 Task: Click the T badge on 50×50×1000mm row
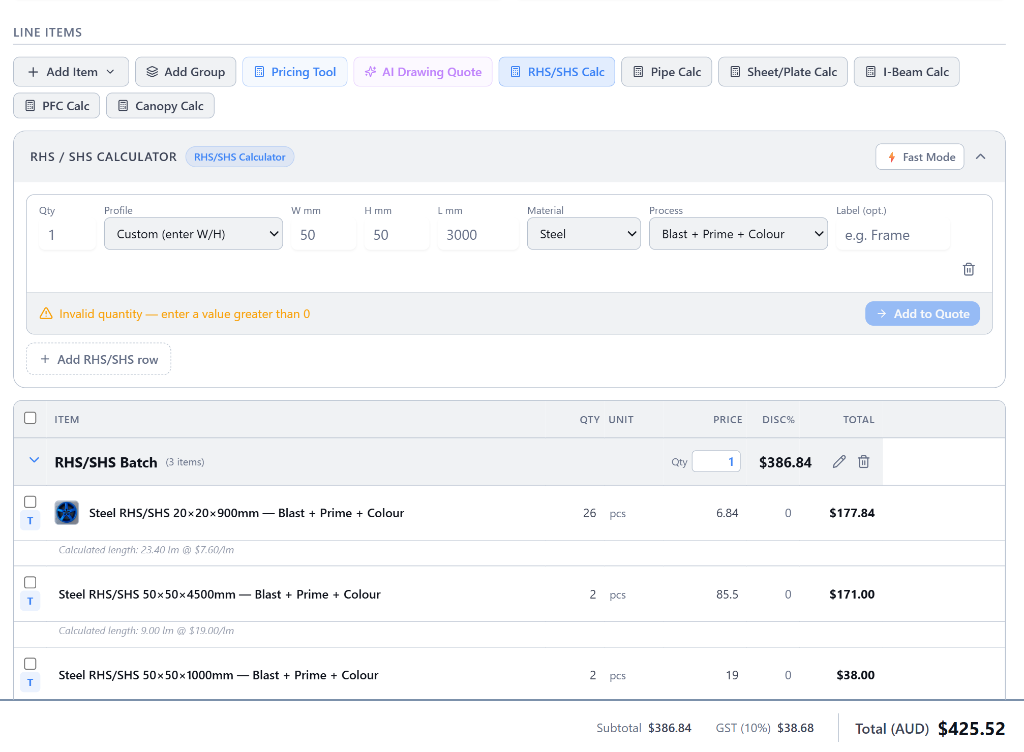coord(30,683)
